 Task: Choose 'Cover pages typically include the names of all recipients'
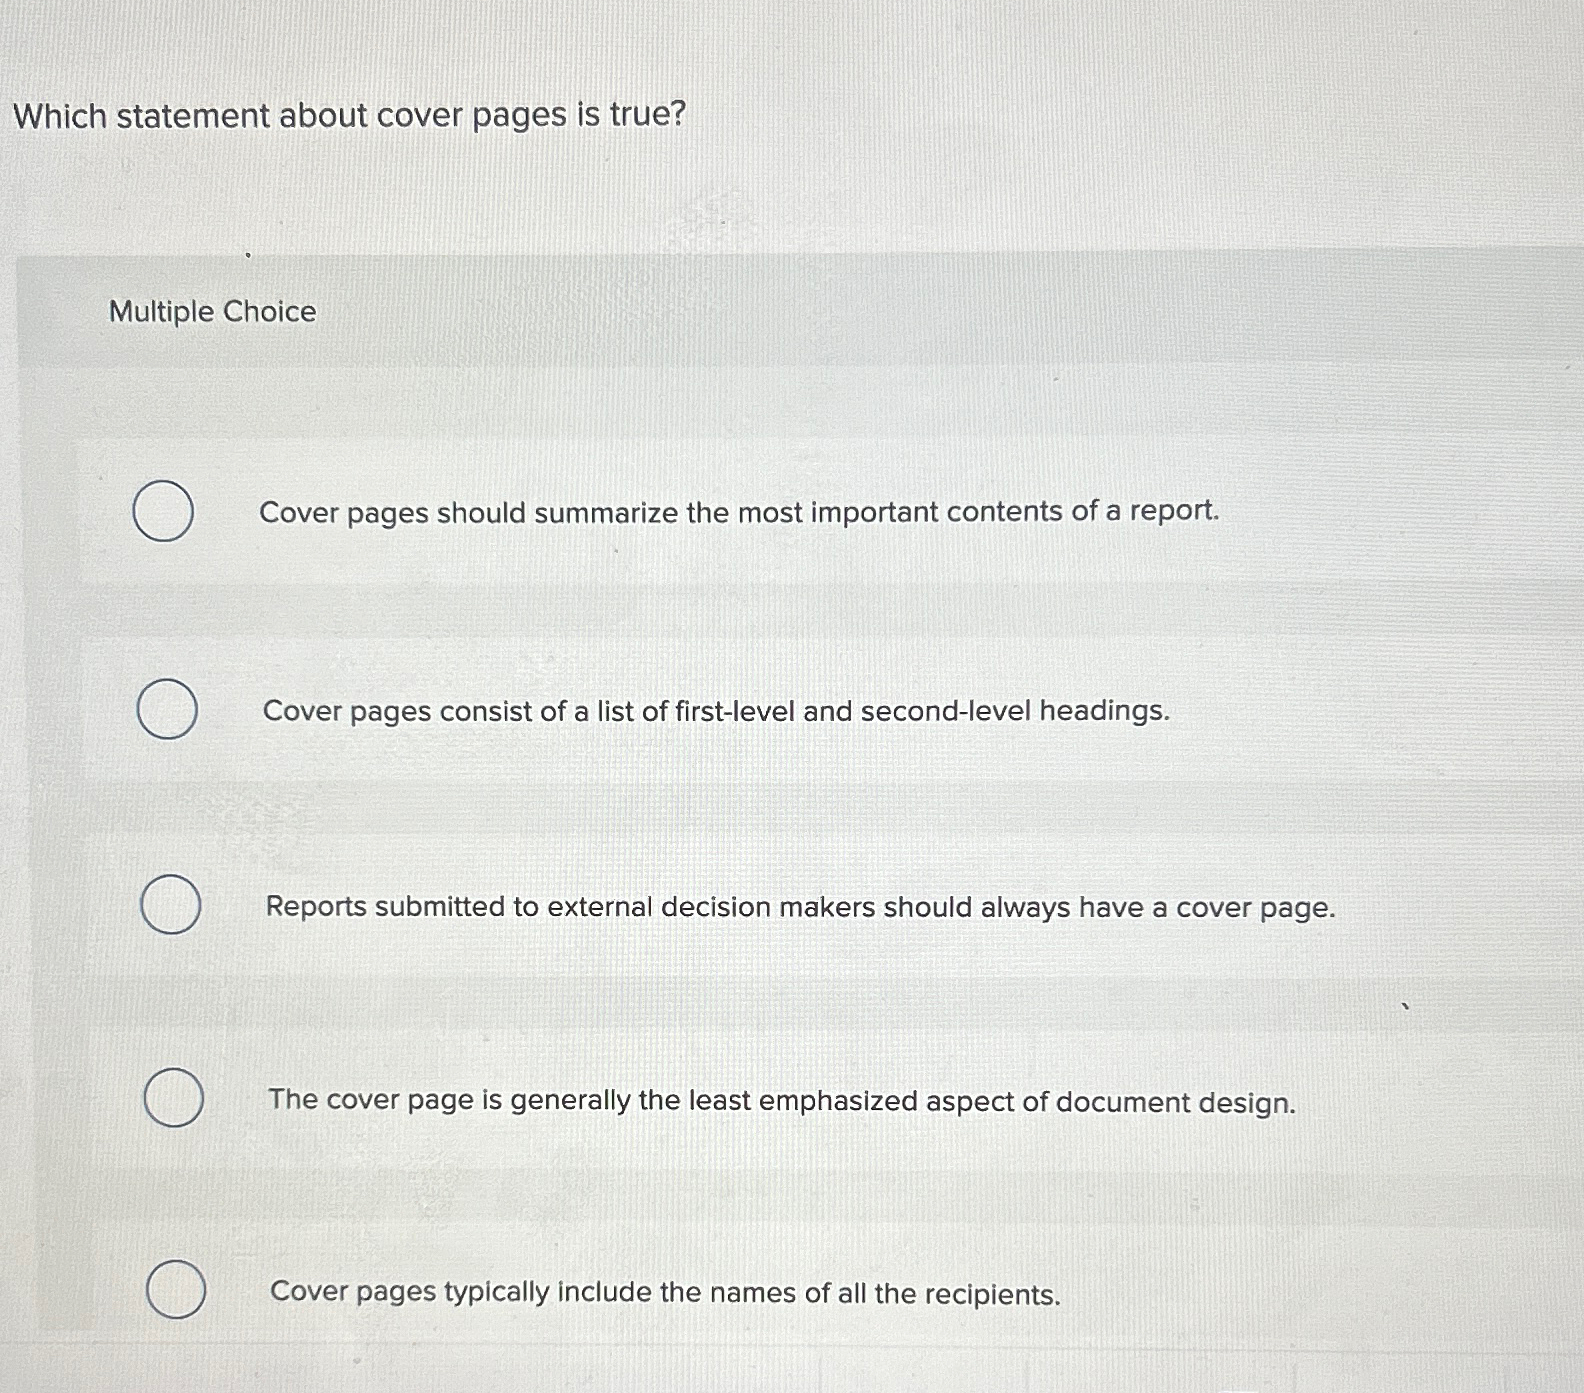[x=666, y=1293]
